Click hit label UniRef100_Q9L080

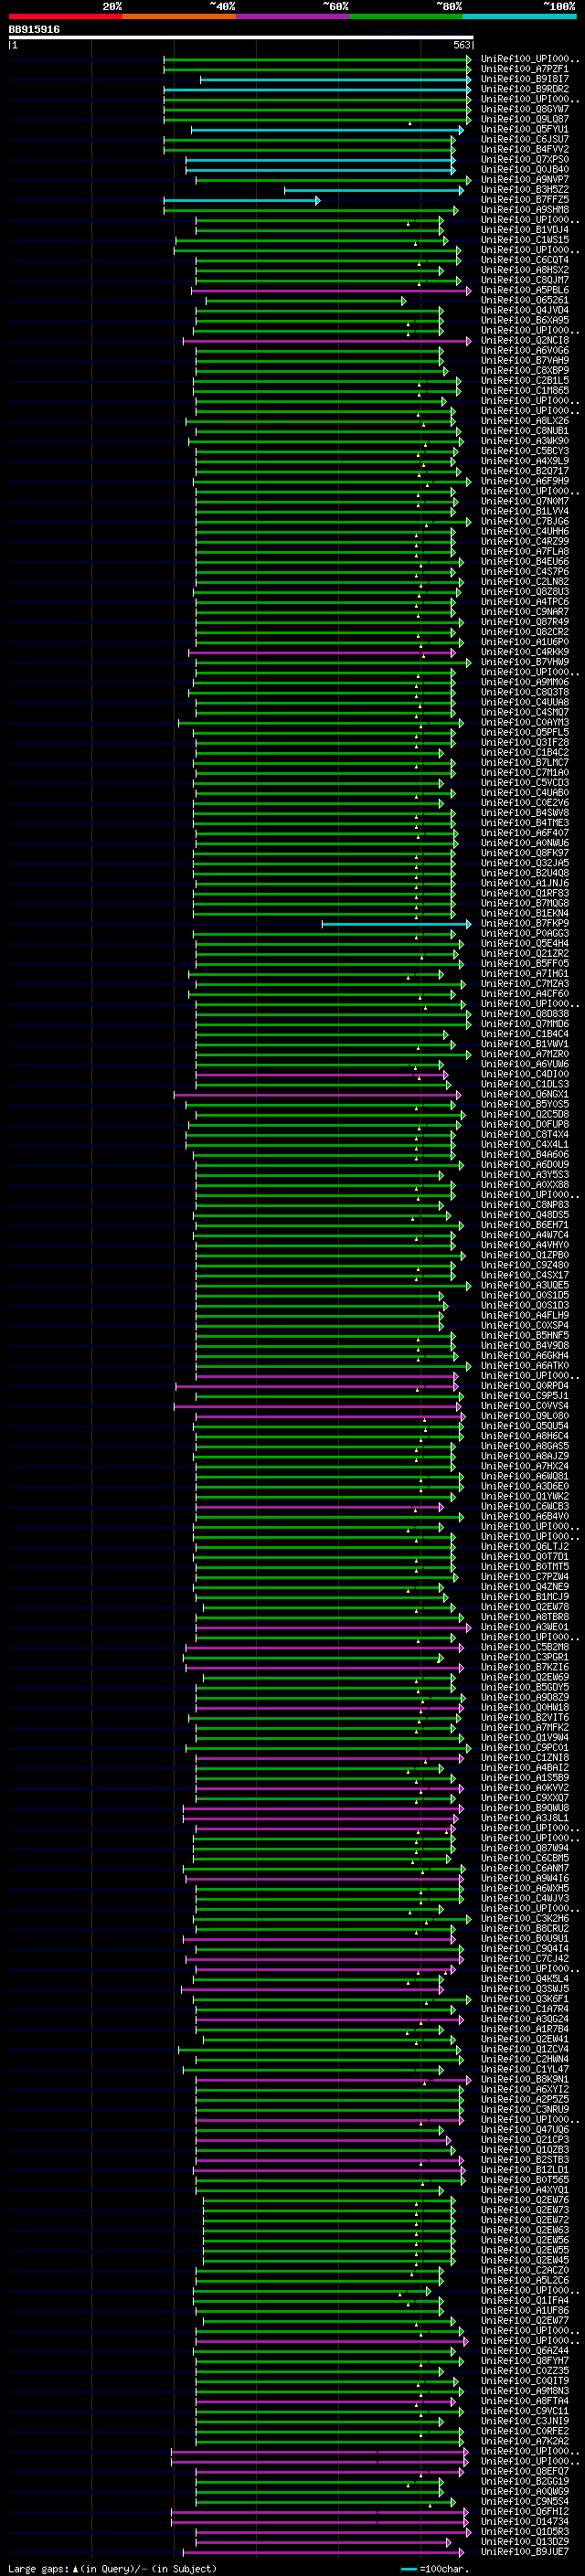pyautogui.click(x=525, y=1416)
